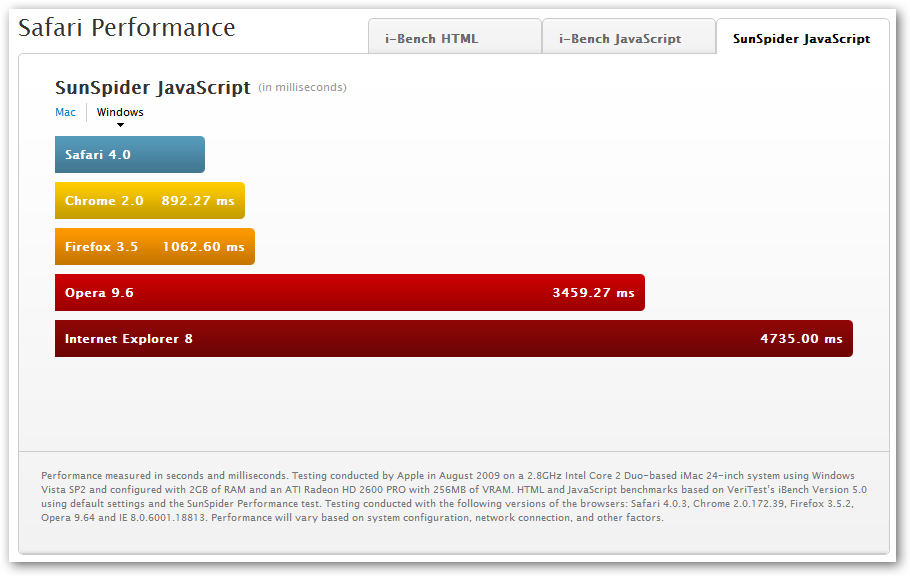
Task: Click the orange Firefox 3.5 bar
Action: pyautogui.click(x=155, y=246)
